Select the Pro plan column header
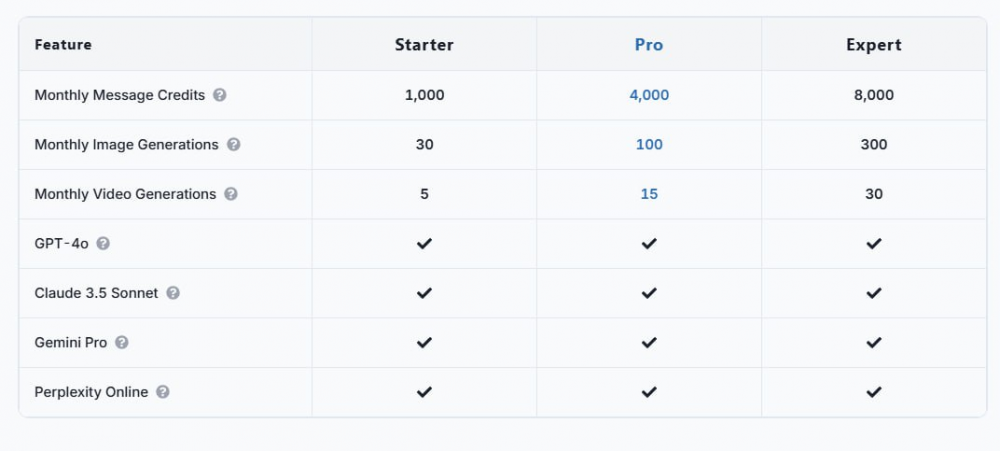Screen dimensions: 1000x451 [x=649, y=45]
